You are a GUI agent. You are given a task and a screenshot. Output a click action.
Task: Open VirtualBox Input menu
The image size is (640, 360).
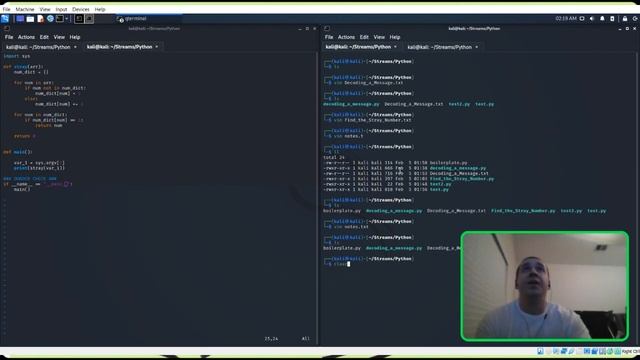coord(61,9)
